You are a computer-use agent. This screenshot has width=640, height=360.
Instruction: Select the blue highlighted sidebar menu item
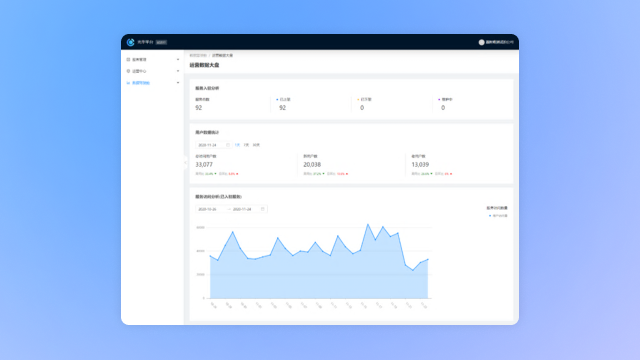coord(152,83)
